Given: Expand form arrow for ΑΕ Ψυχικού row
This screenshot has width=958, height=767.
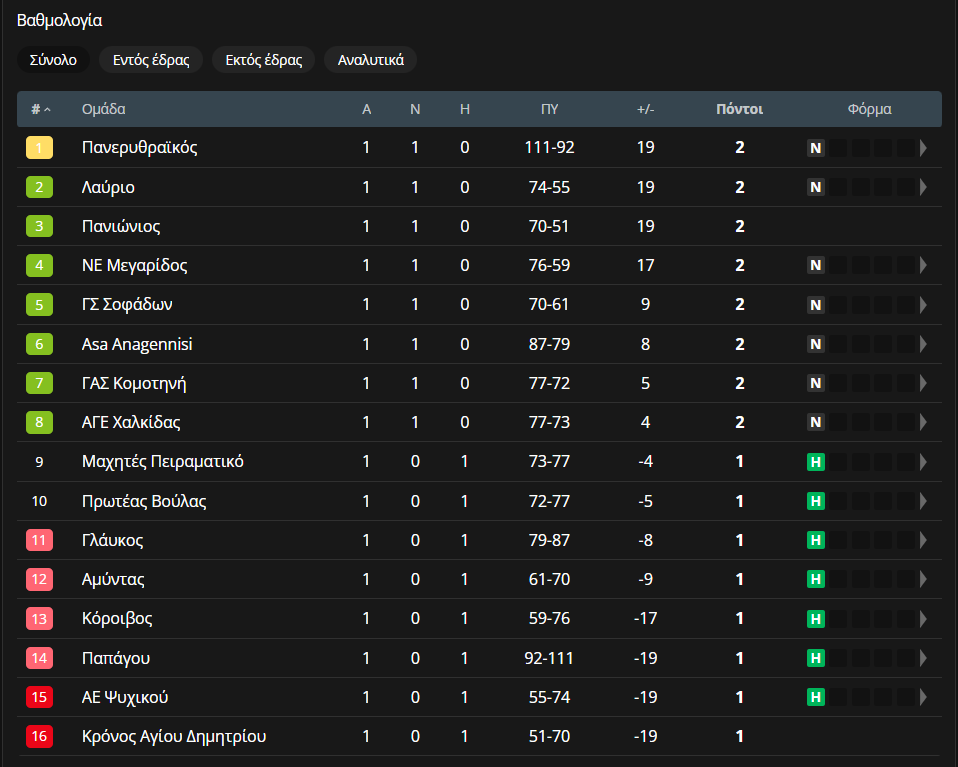Looking at the screenshot, I should [x=923, y=697].
